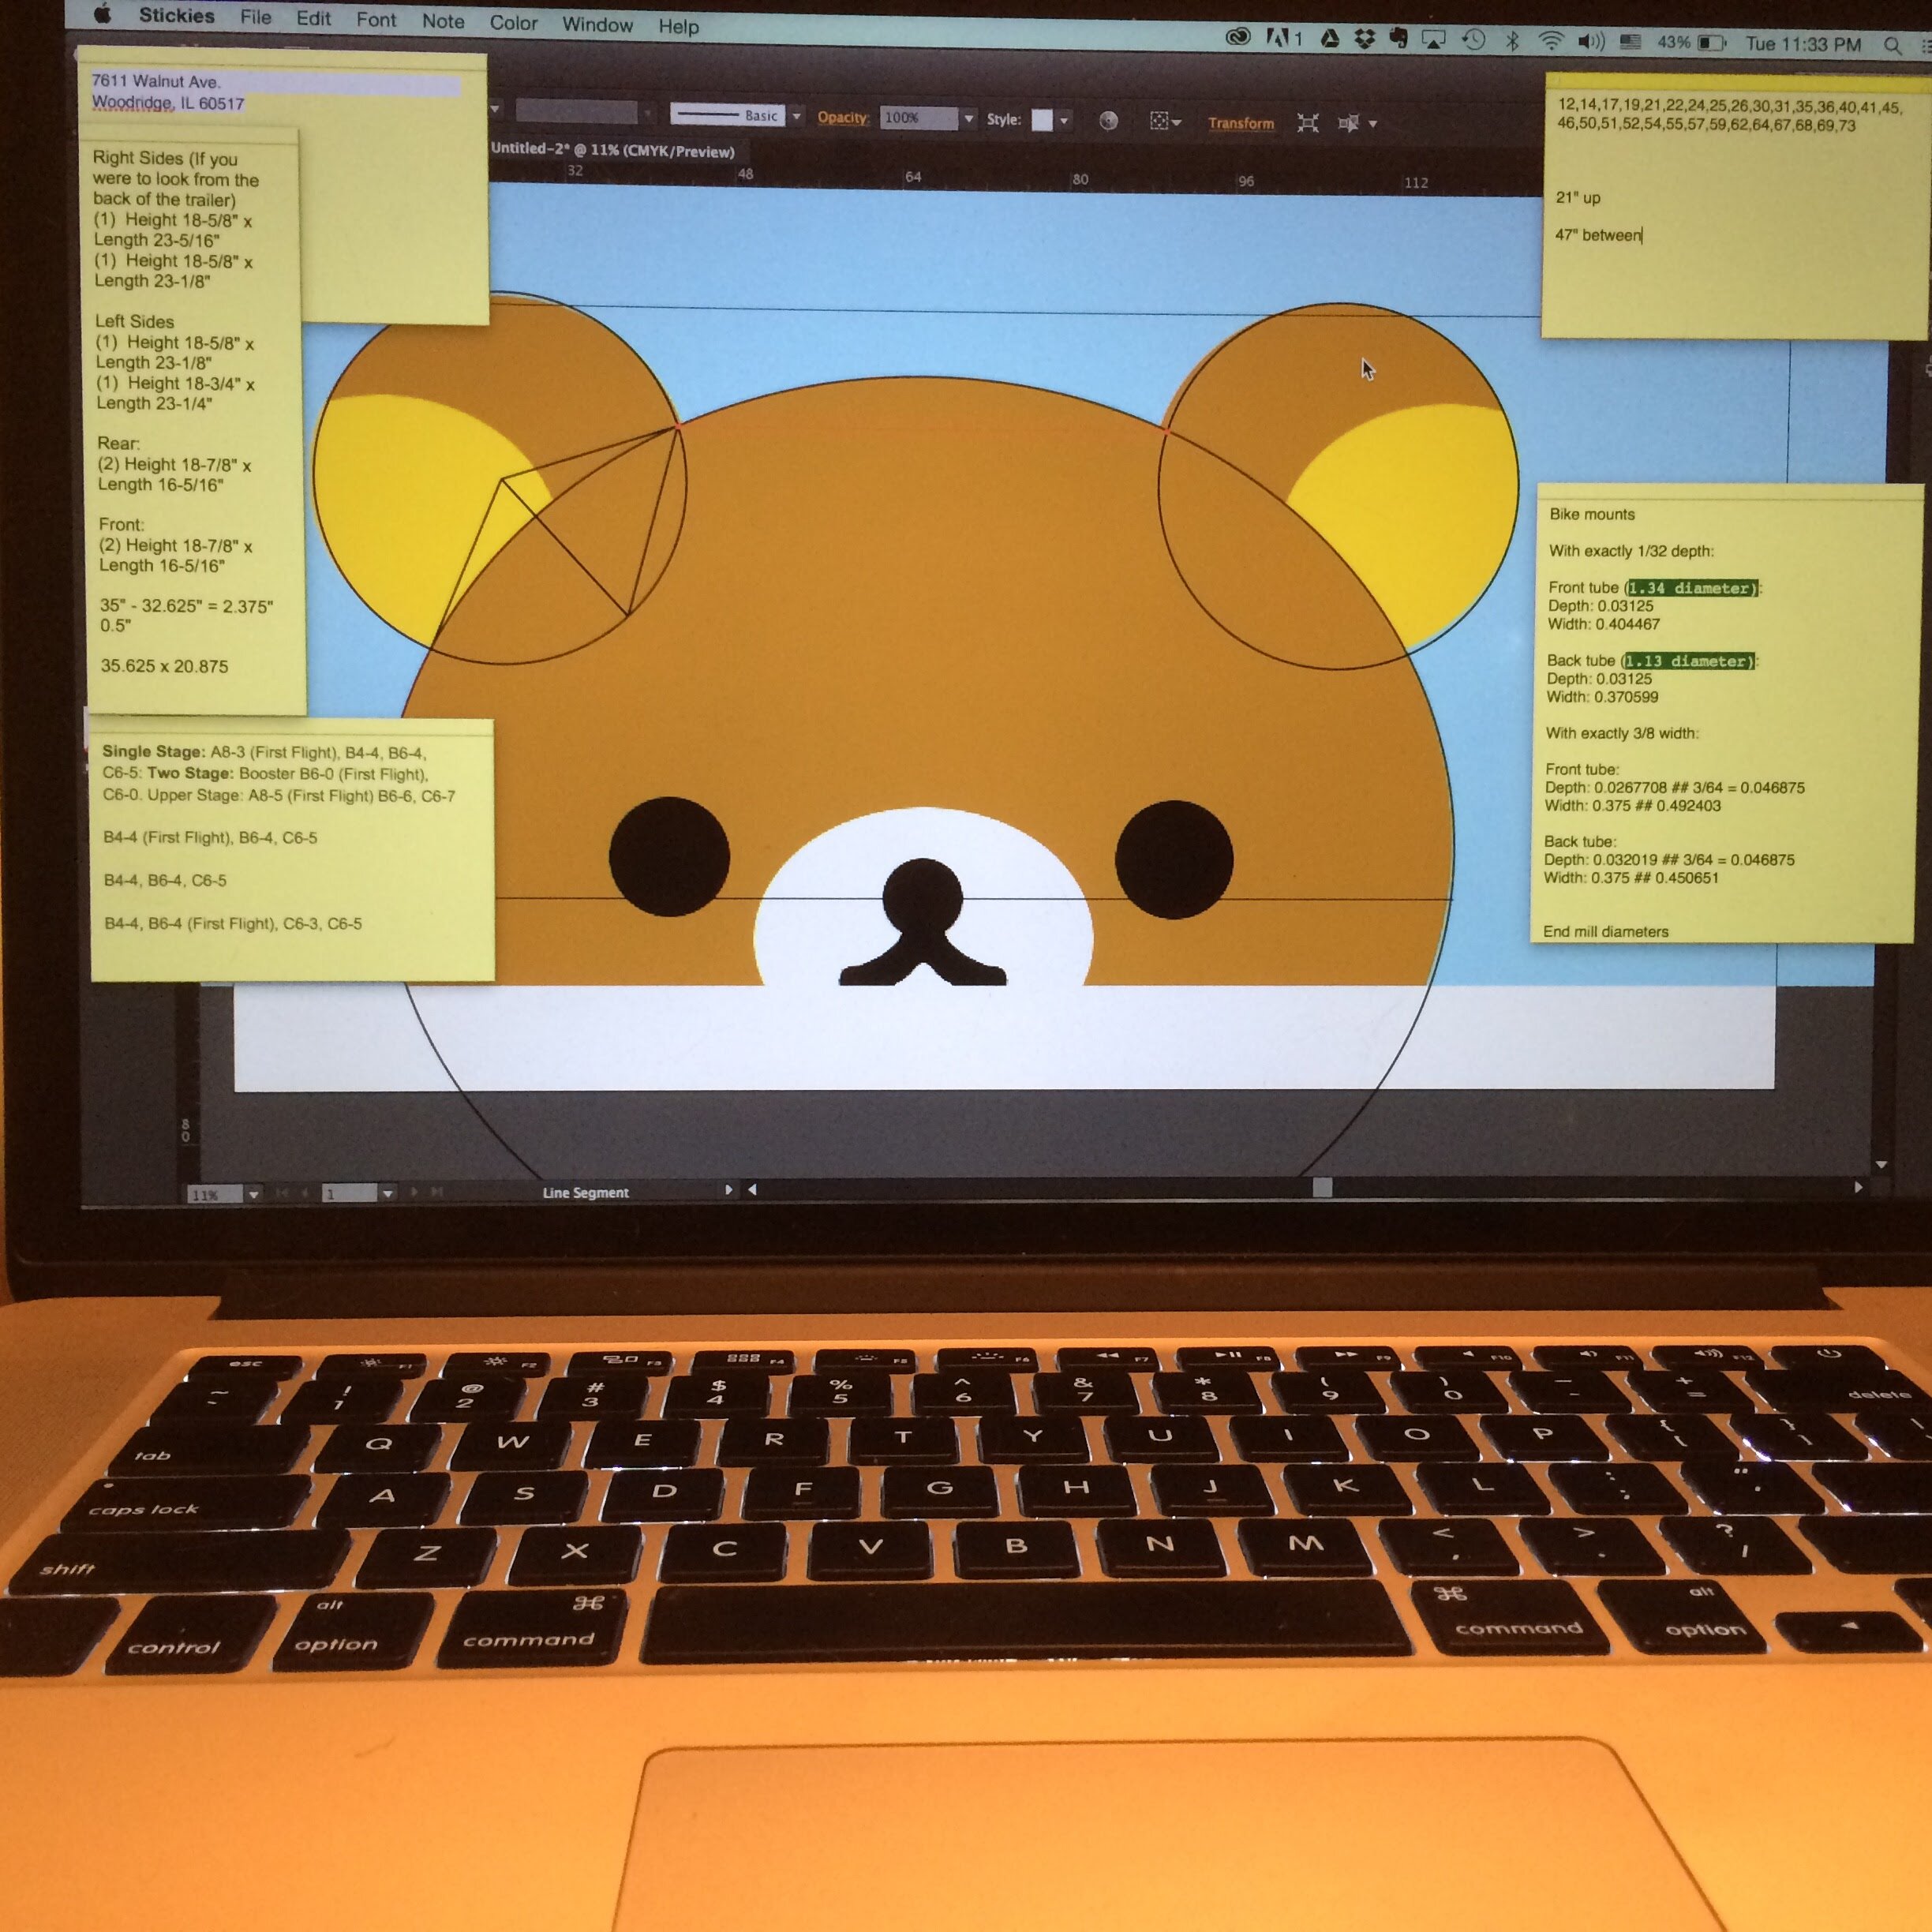Click the orange Transform link
1932x1932 pixels.
pyautogui.click(x=1240, y=123)
